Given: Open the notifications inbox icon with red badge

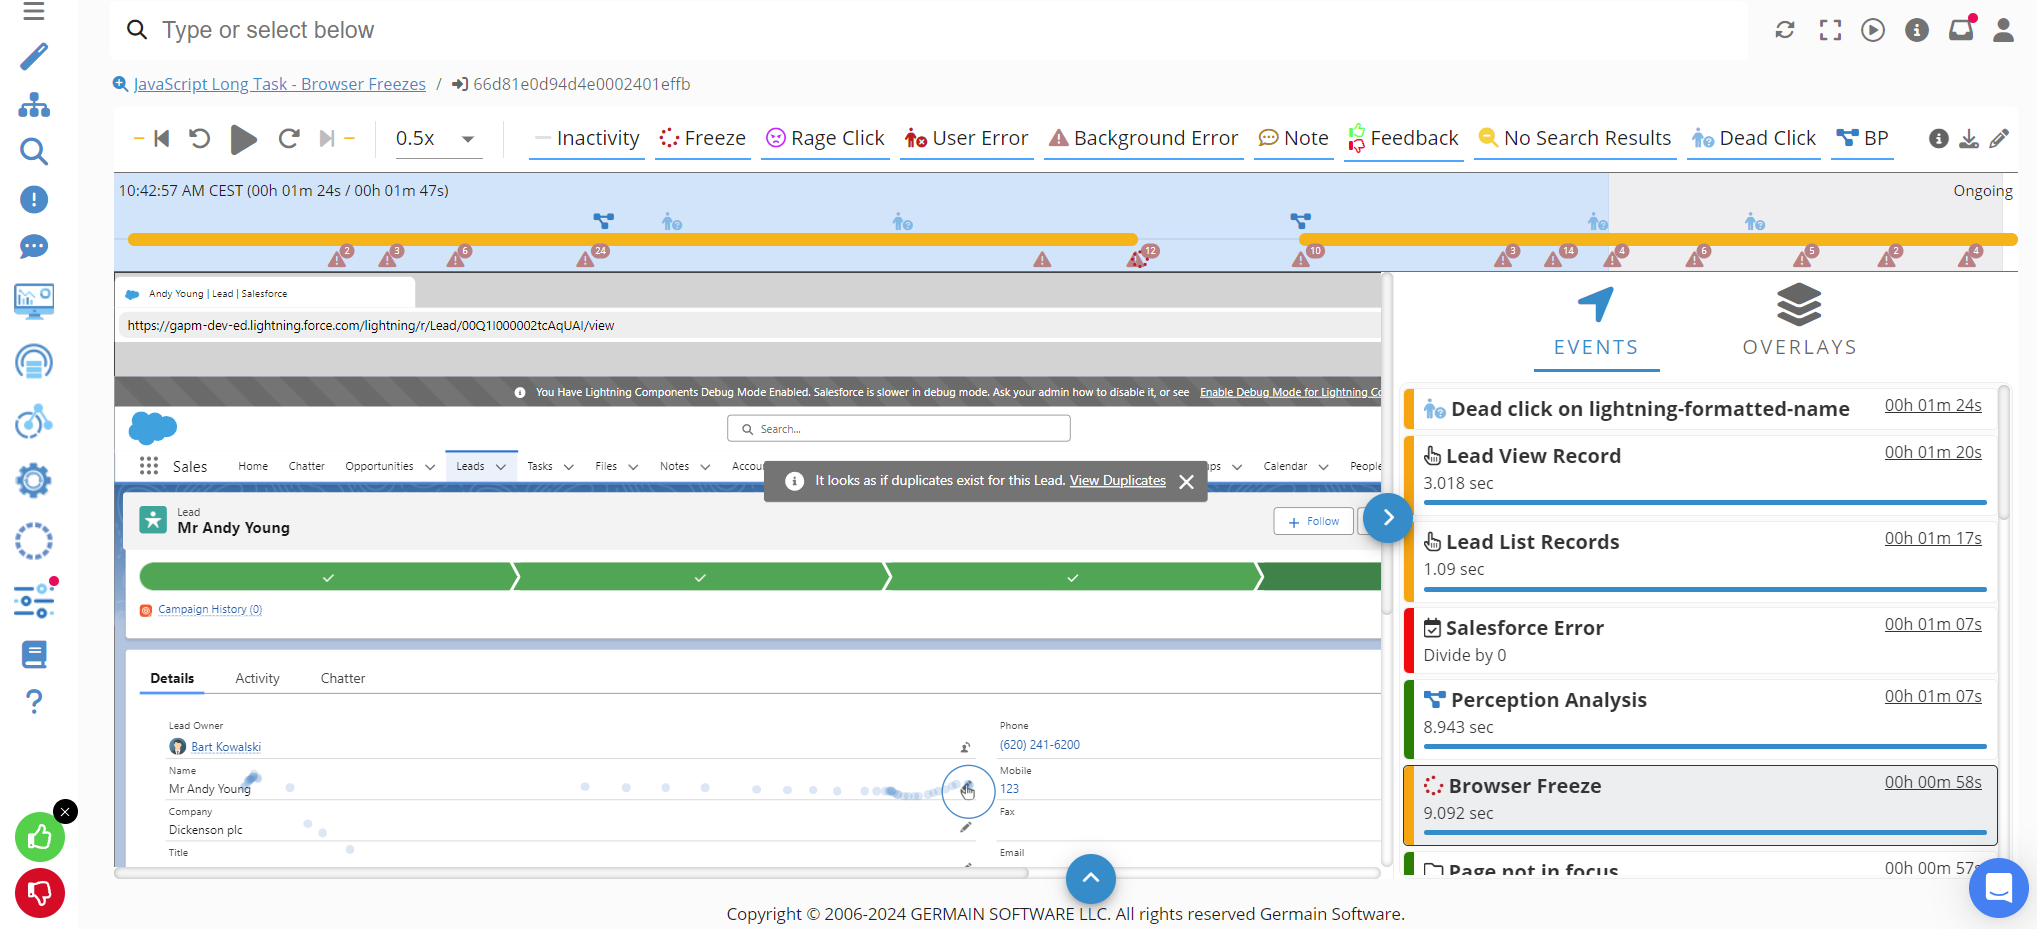Looking at the screenshot, I should [x=1960, y=30].
